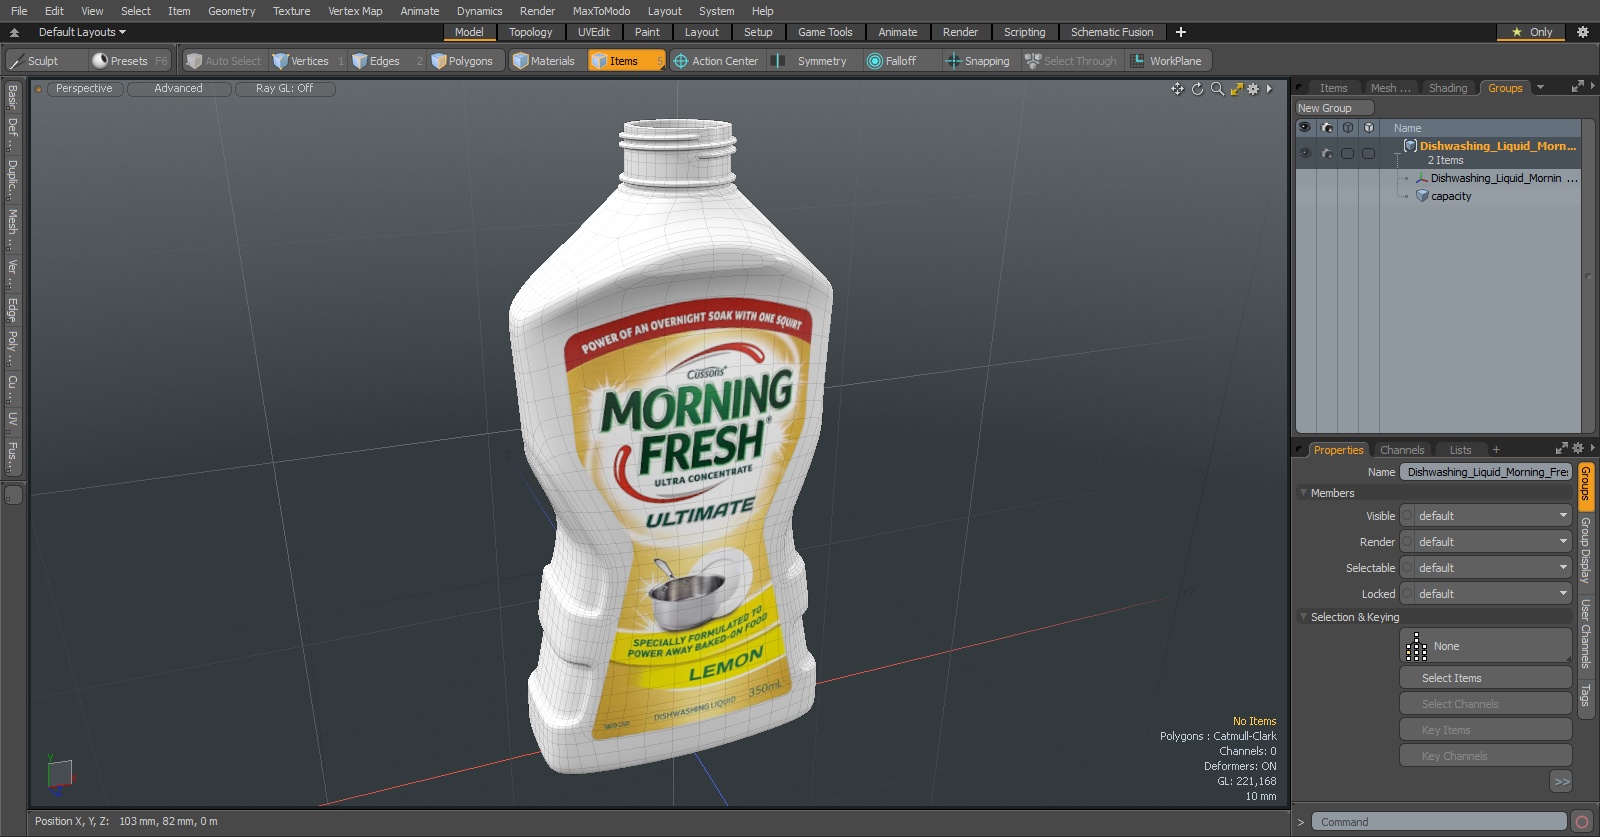Screen dimensions: 1600x837
Task: Click the Ray GL: Off button
Action: 285,89
